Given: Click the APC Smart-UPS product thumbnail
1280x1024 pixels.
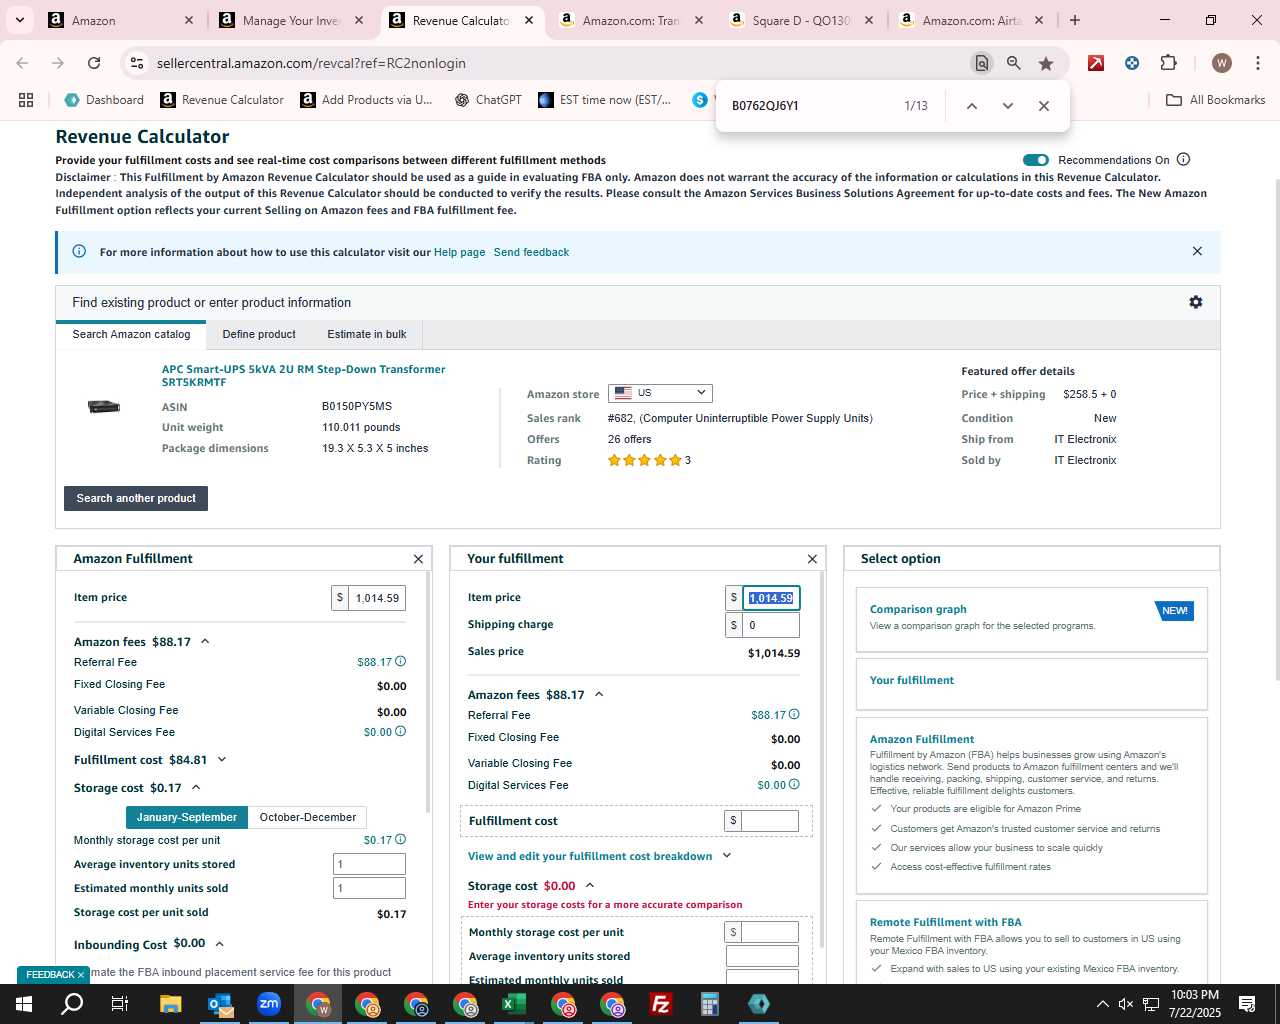Looking at the screenshot, I should 103,406.
